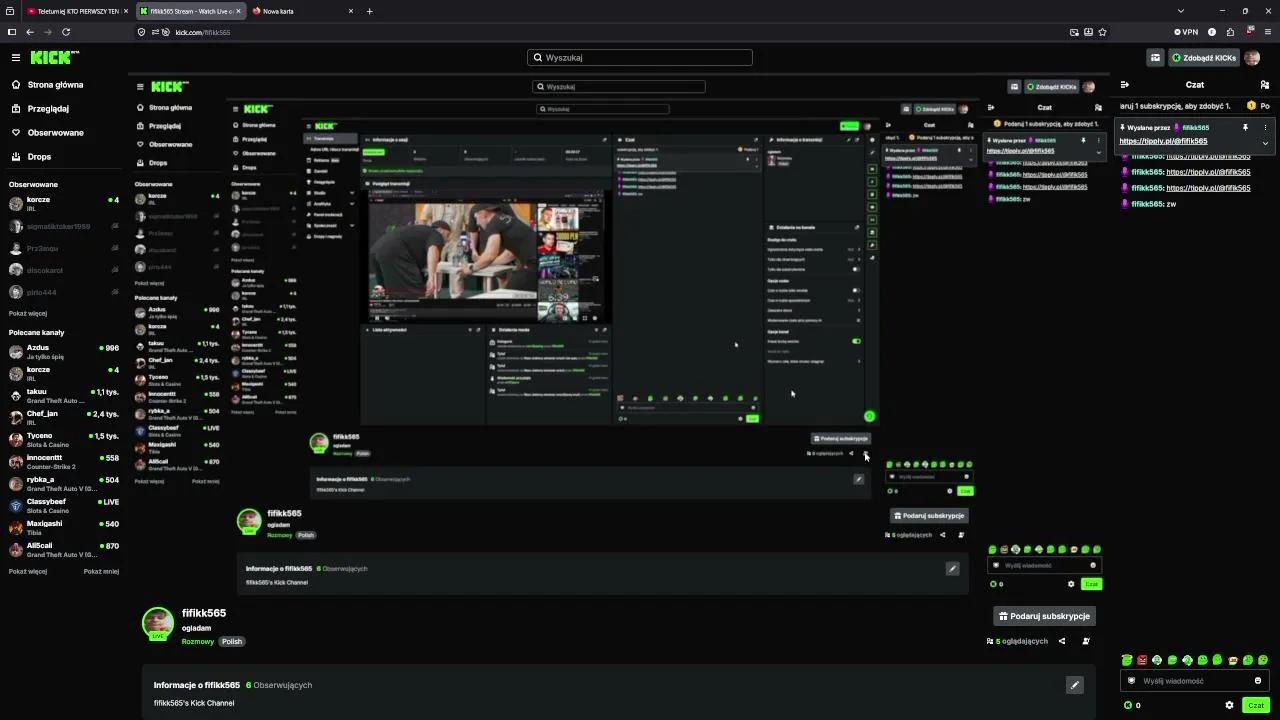1280x720 pixels.
Task: Click the Zdobądź KICKs button
Action: click(x=1204, y=58)
